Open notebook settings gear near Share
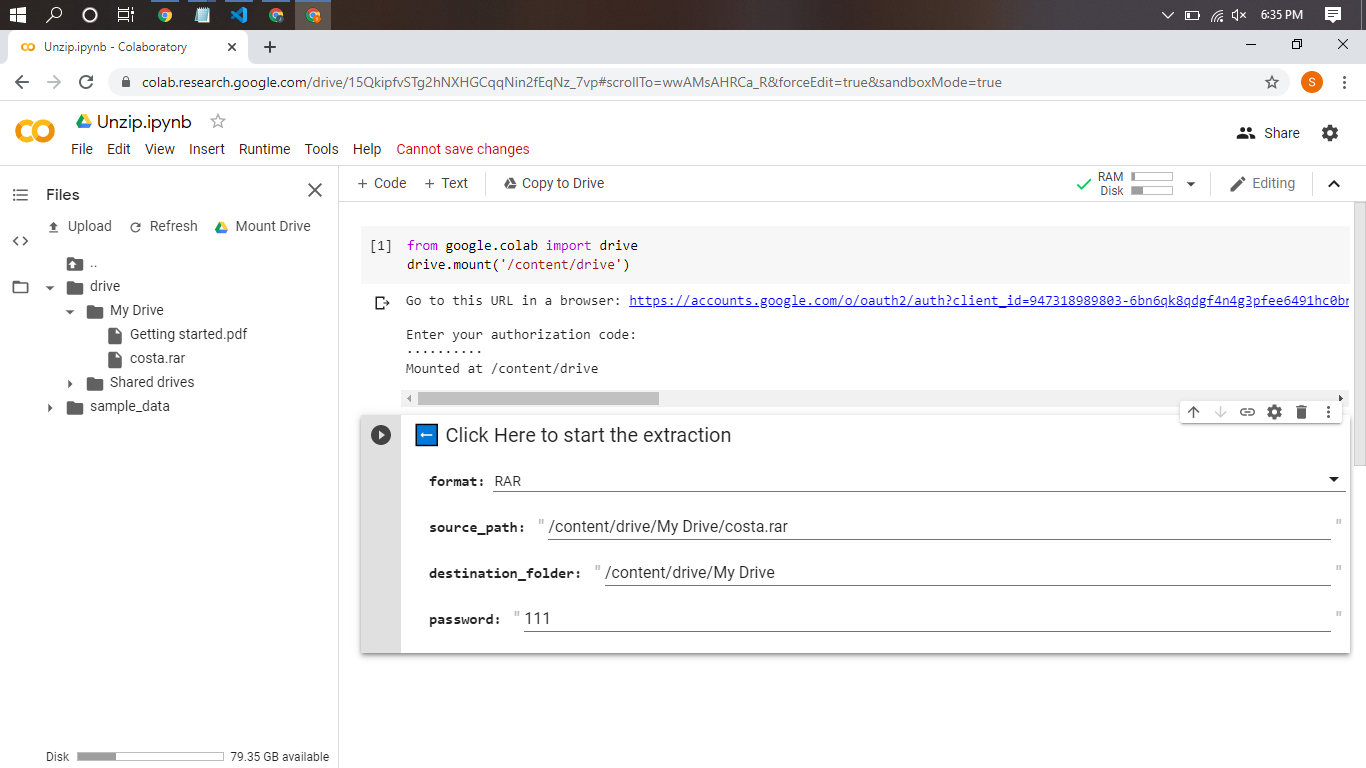The image size is (1366, 768). pyautogui.click(x=1329, y=133)
